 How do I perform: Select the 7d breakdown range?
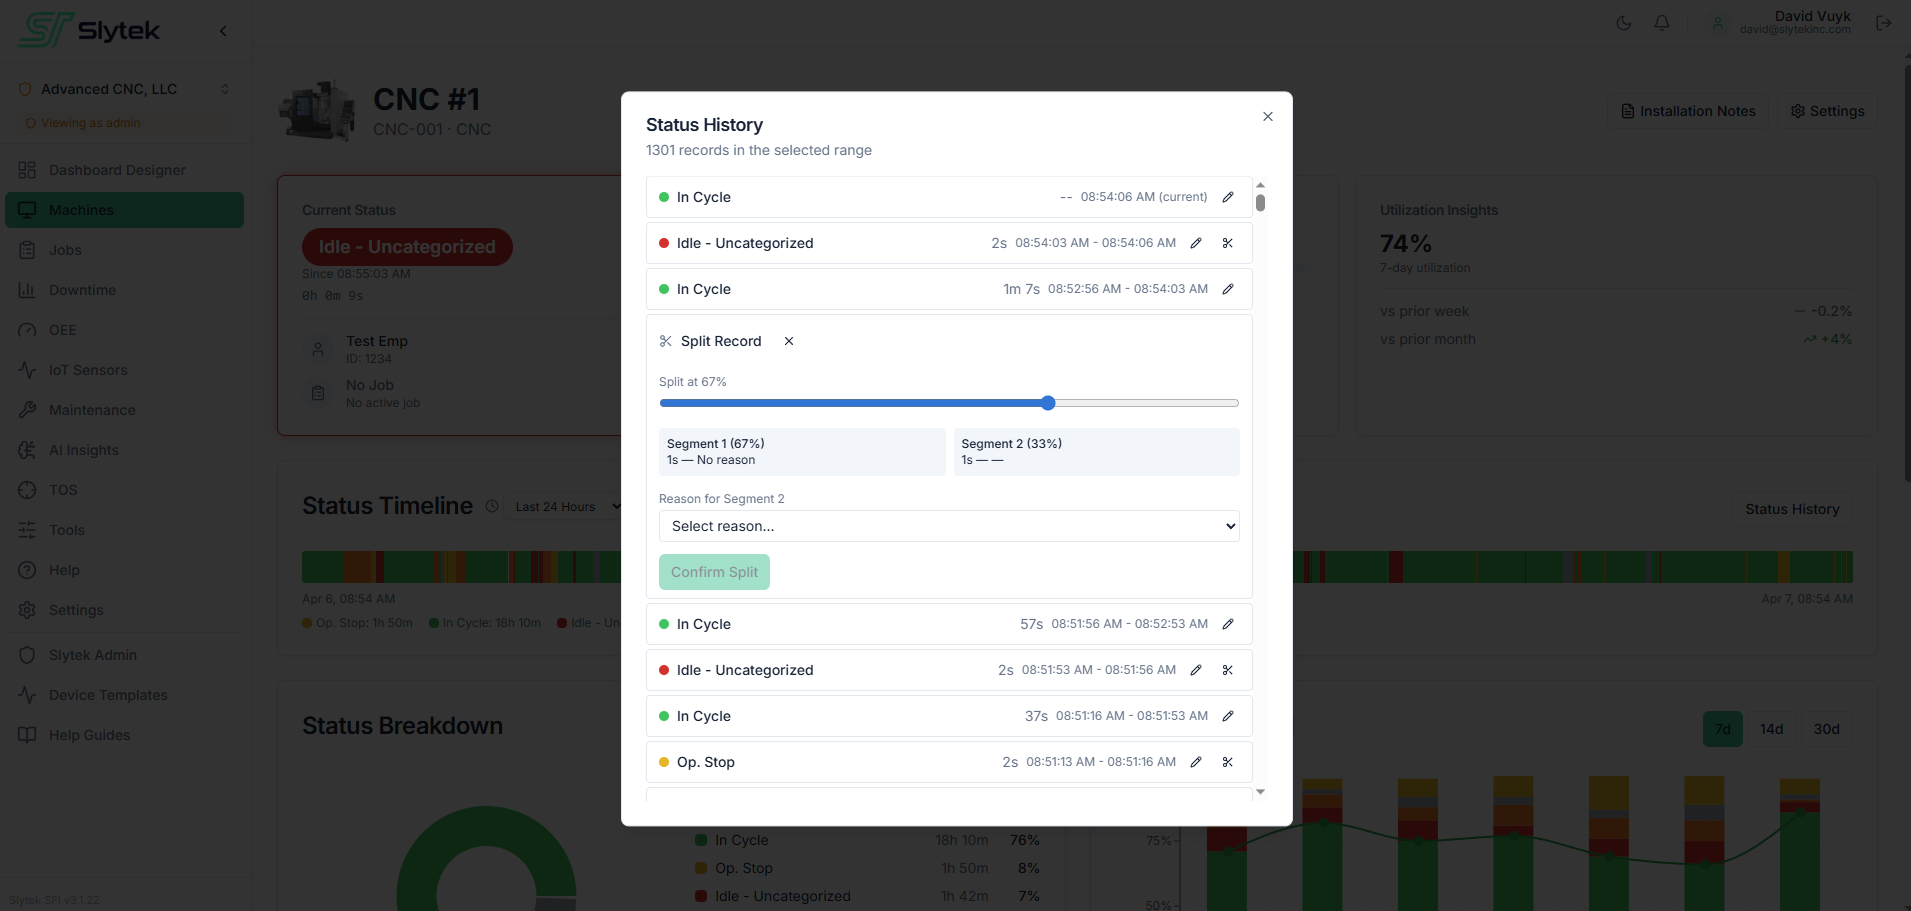click(1722, 729)
